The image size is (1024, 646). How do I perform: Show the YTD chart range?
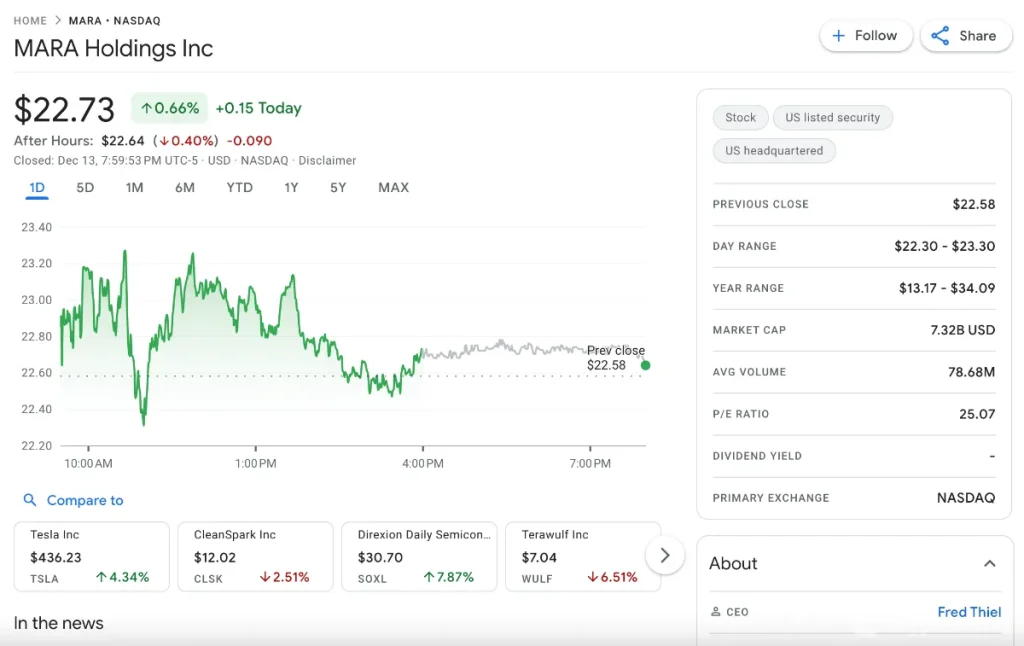(240, 188)
